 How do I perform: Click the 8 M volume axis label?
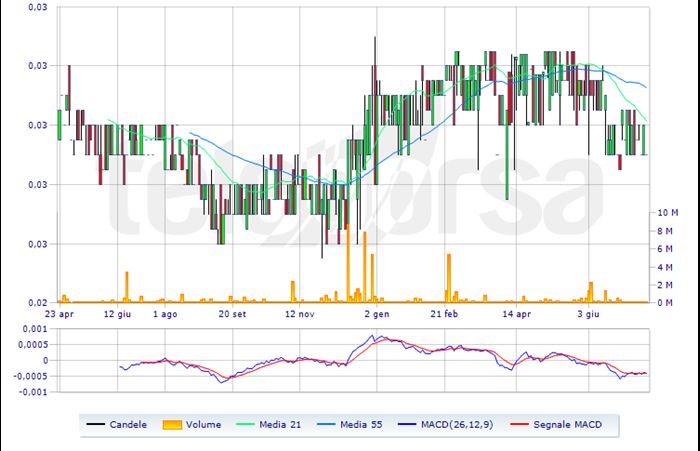(x=665, y=231)
